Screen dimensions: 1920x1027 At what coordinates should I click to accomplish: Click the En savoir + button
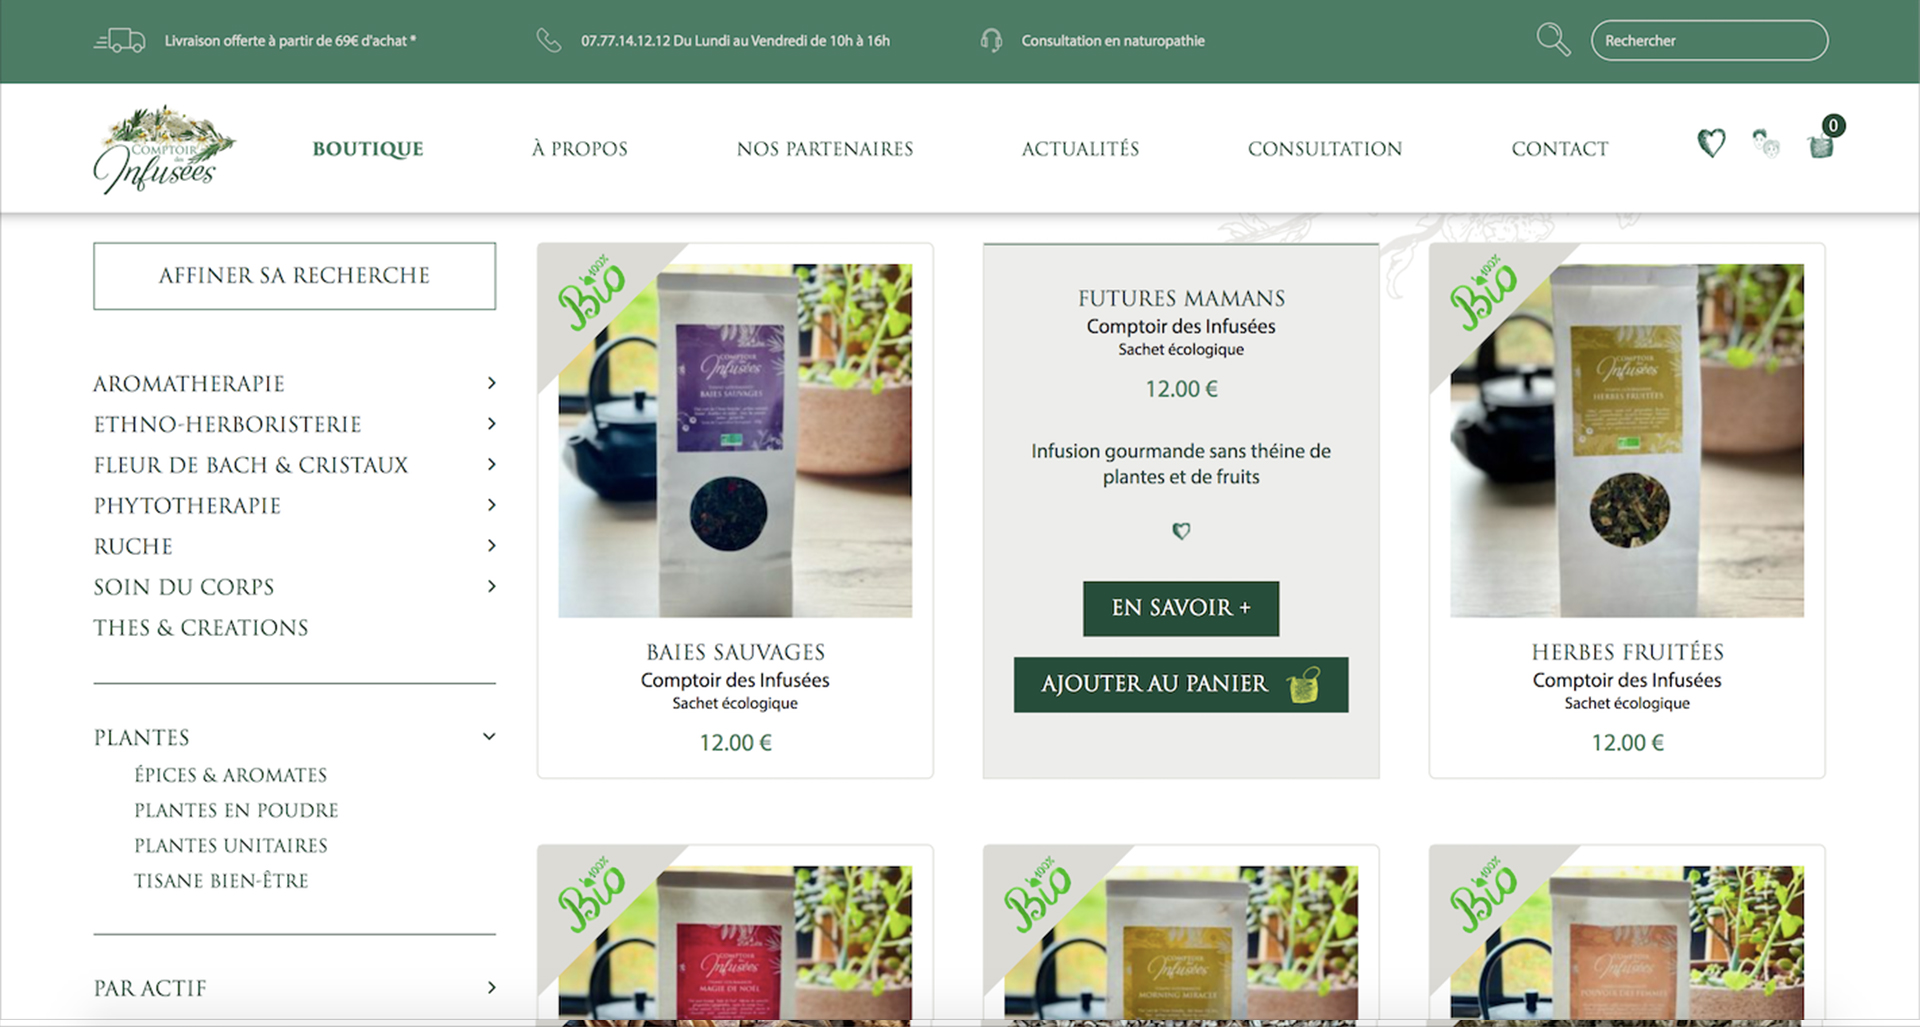click(1181, 608)
